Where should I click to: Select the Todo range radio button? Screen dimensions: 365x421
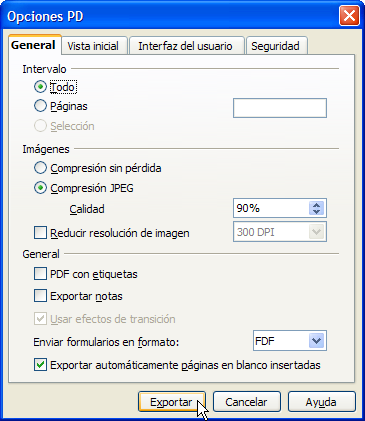pos(40,87)
